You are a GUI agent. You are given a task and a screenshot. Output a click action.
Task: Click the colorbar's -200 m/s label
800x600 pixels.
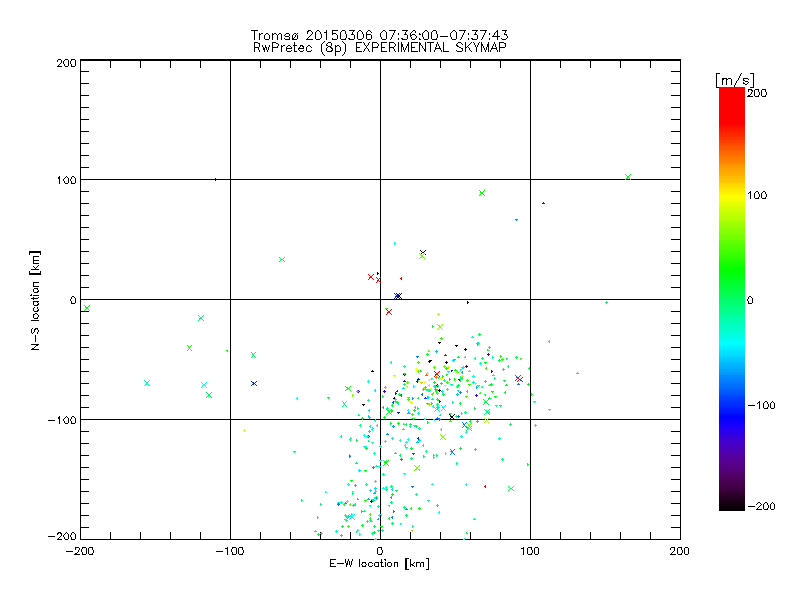tap(761, 506)
